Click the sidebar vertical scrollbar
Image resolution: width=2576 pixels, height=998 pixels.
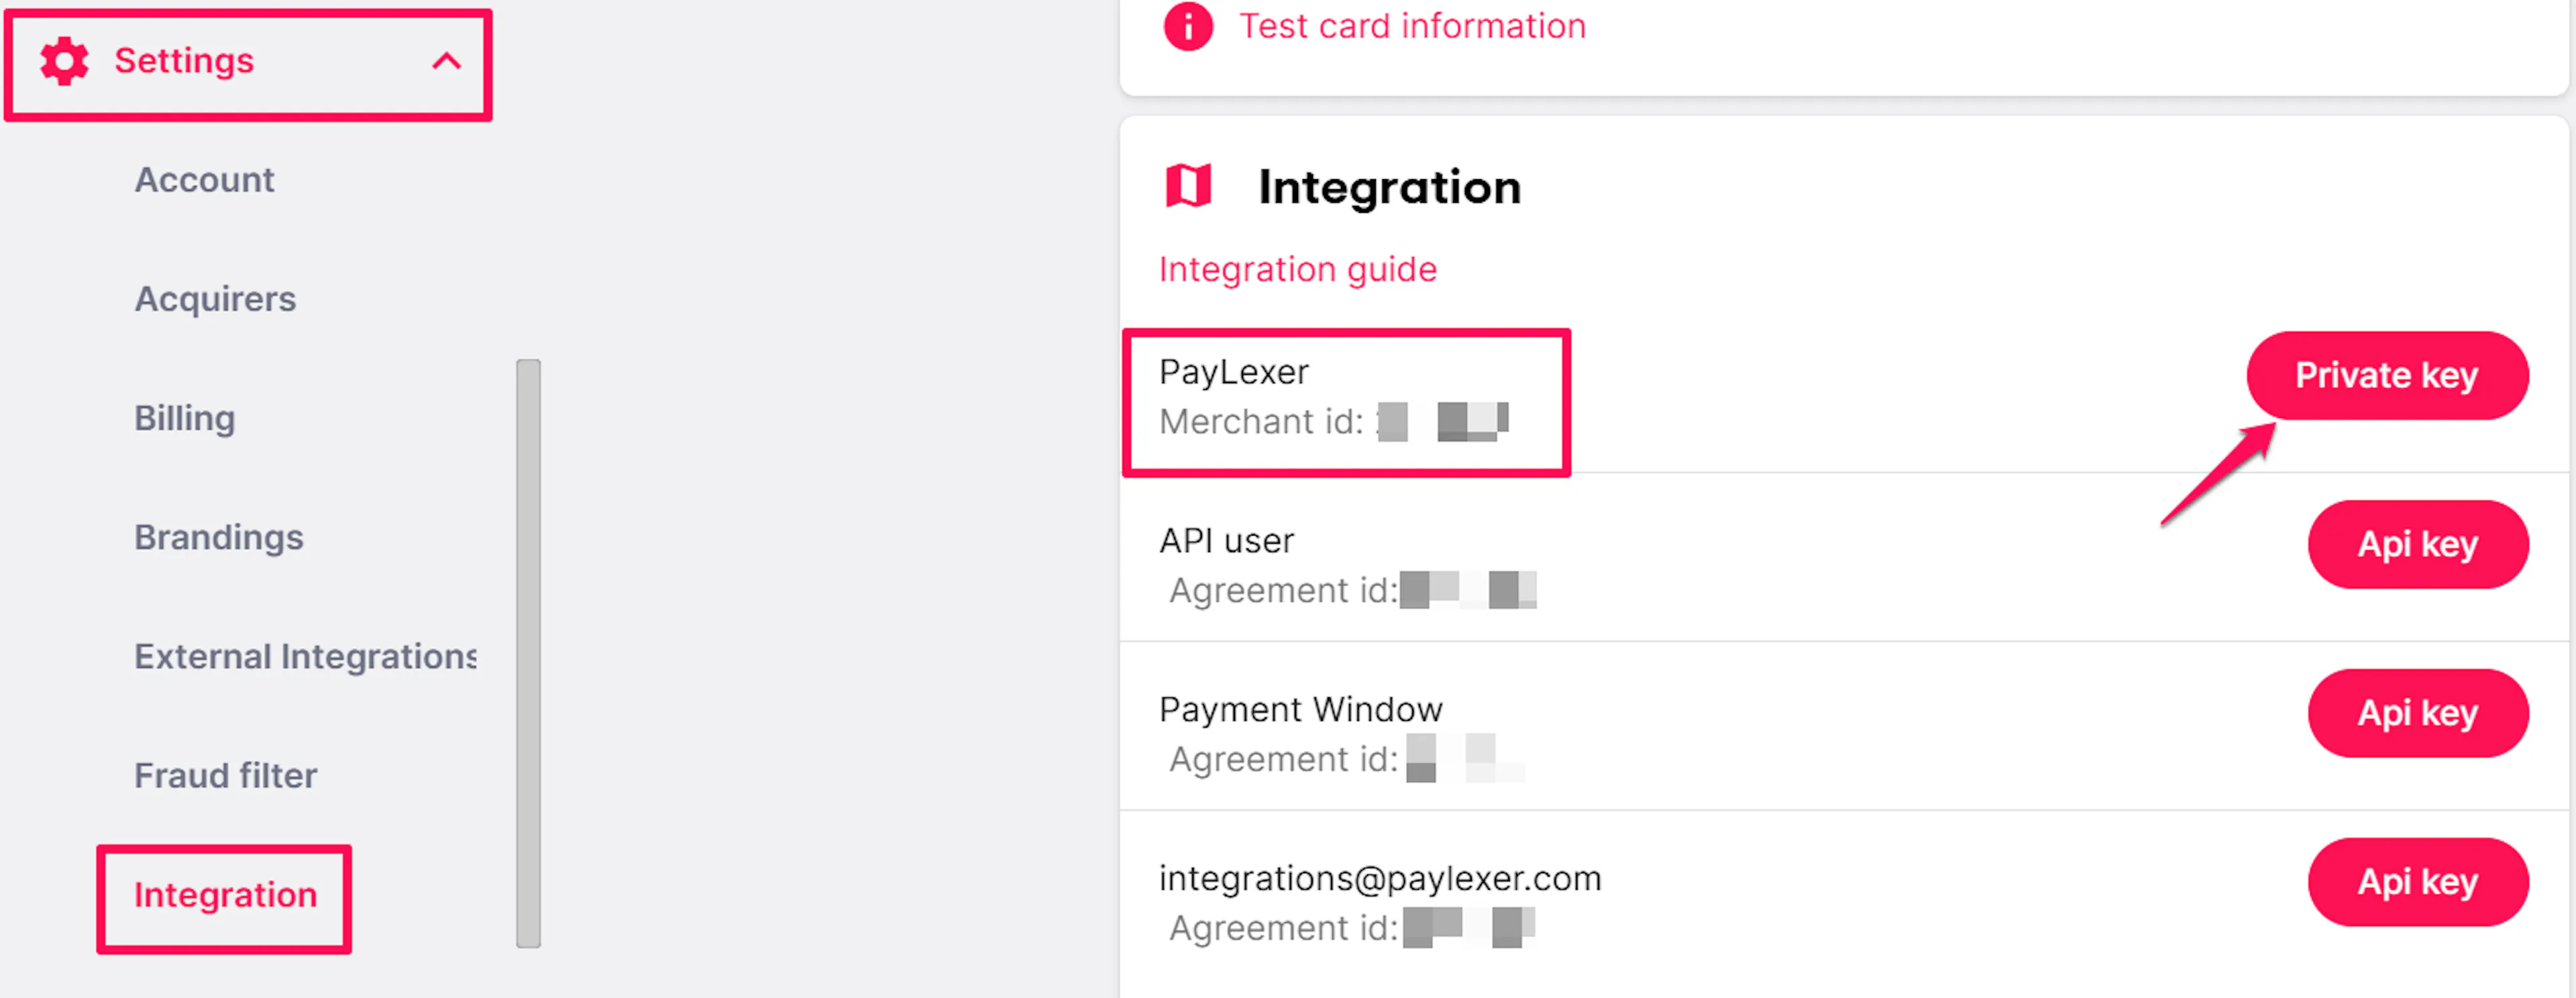[528, 653]
